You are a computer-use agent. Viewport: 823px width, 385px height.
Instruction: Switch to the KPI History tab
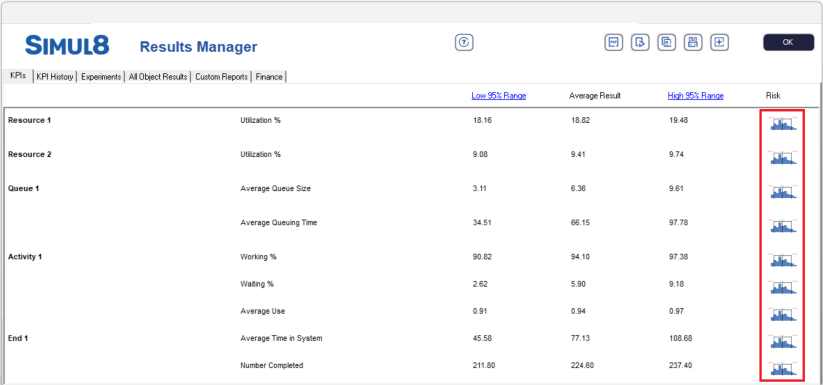55,77
